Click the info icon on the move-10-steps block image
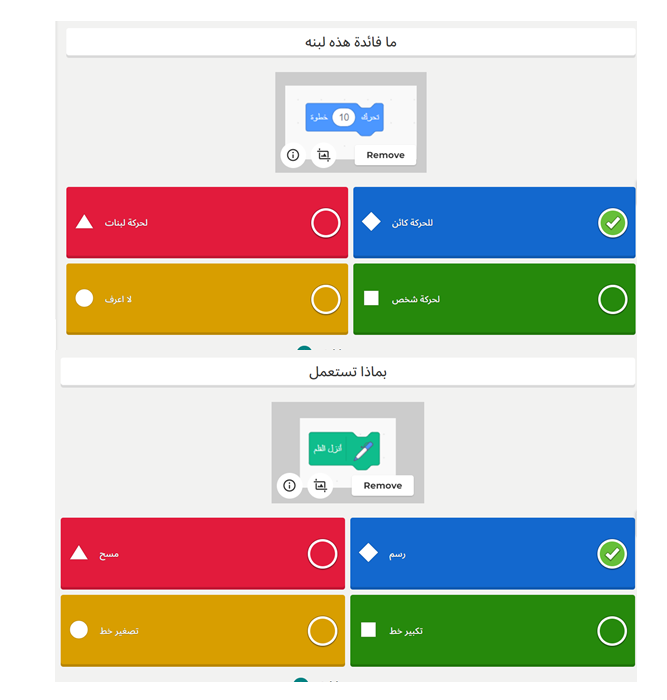667x700 pixels. (x=293, y=155)
